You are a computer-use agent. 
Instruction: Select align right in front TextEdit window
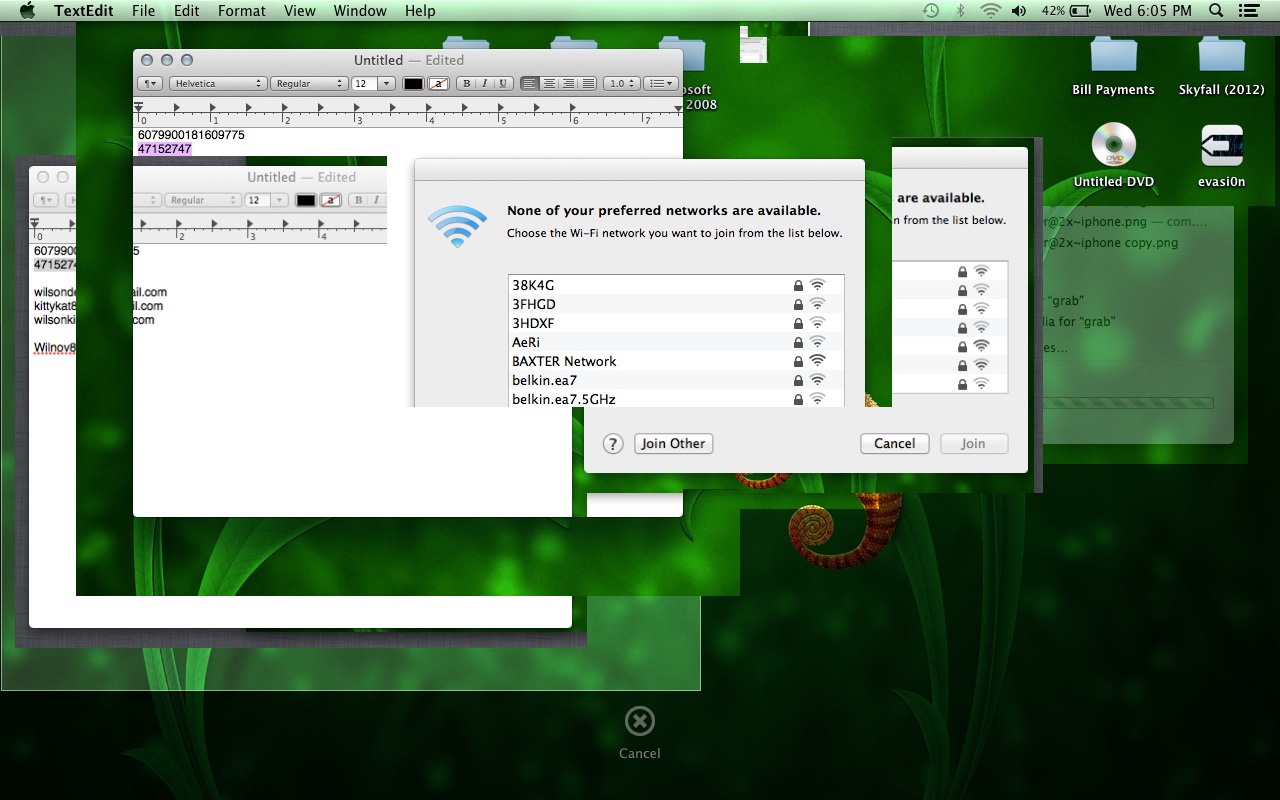pyautogui.click(x=568, y=84)
